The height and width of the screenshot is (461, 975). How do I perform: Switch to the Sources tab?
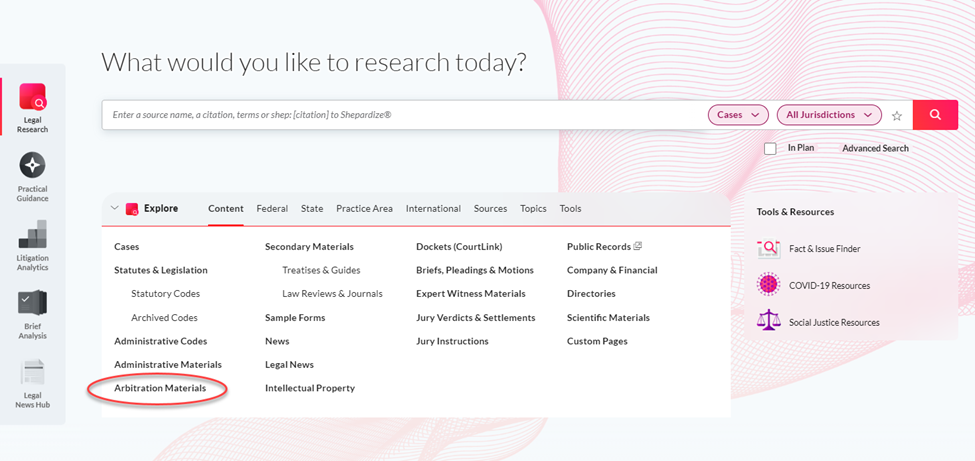tap(491, 209)
